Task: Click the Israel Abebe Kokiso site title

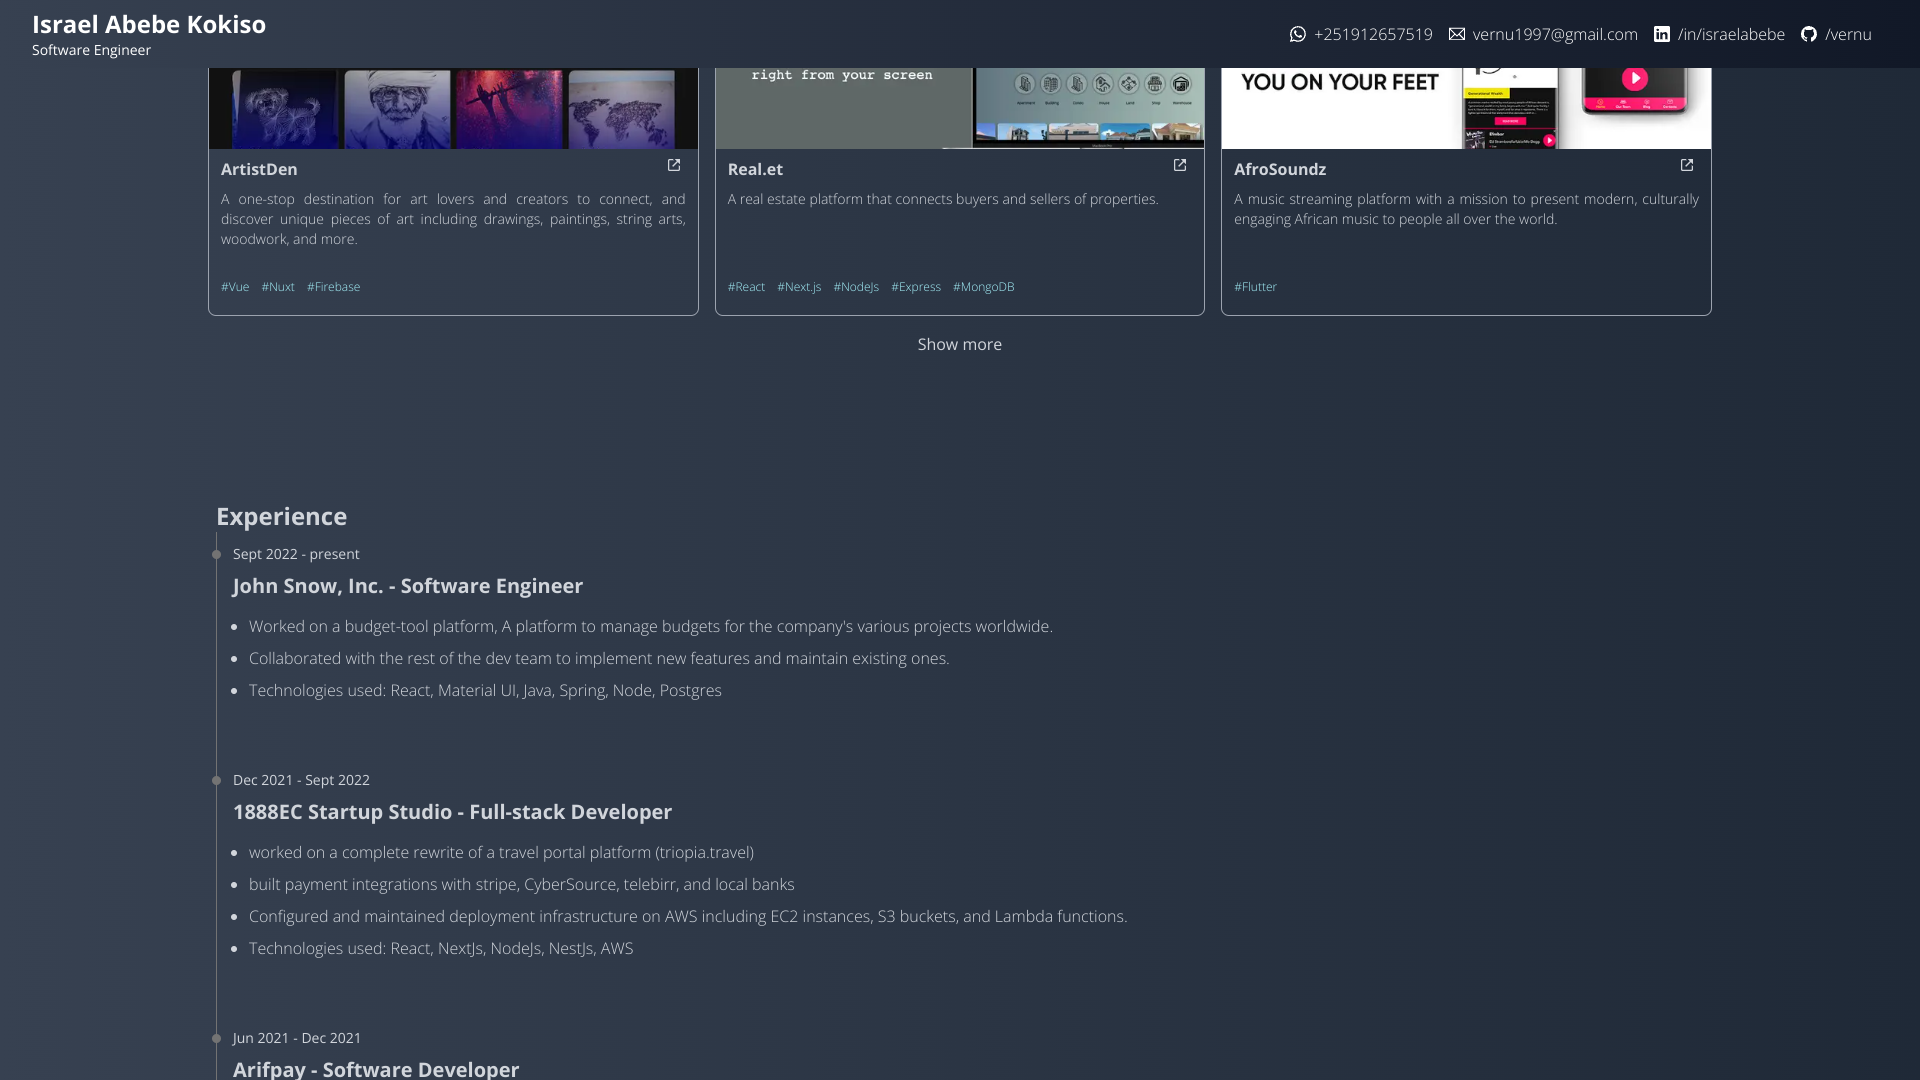Action: pos(149,24)
